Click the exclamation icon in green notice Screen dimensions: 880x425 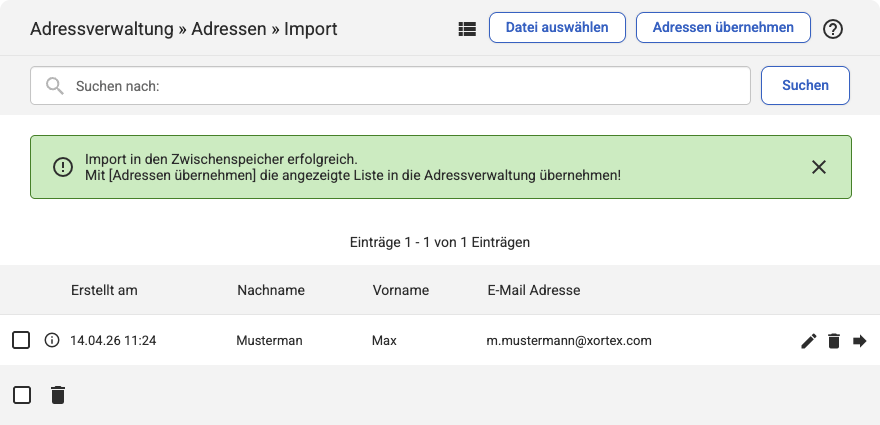point(63,167)
